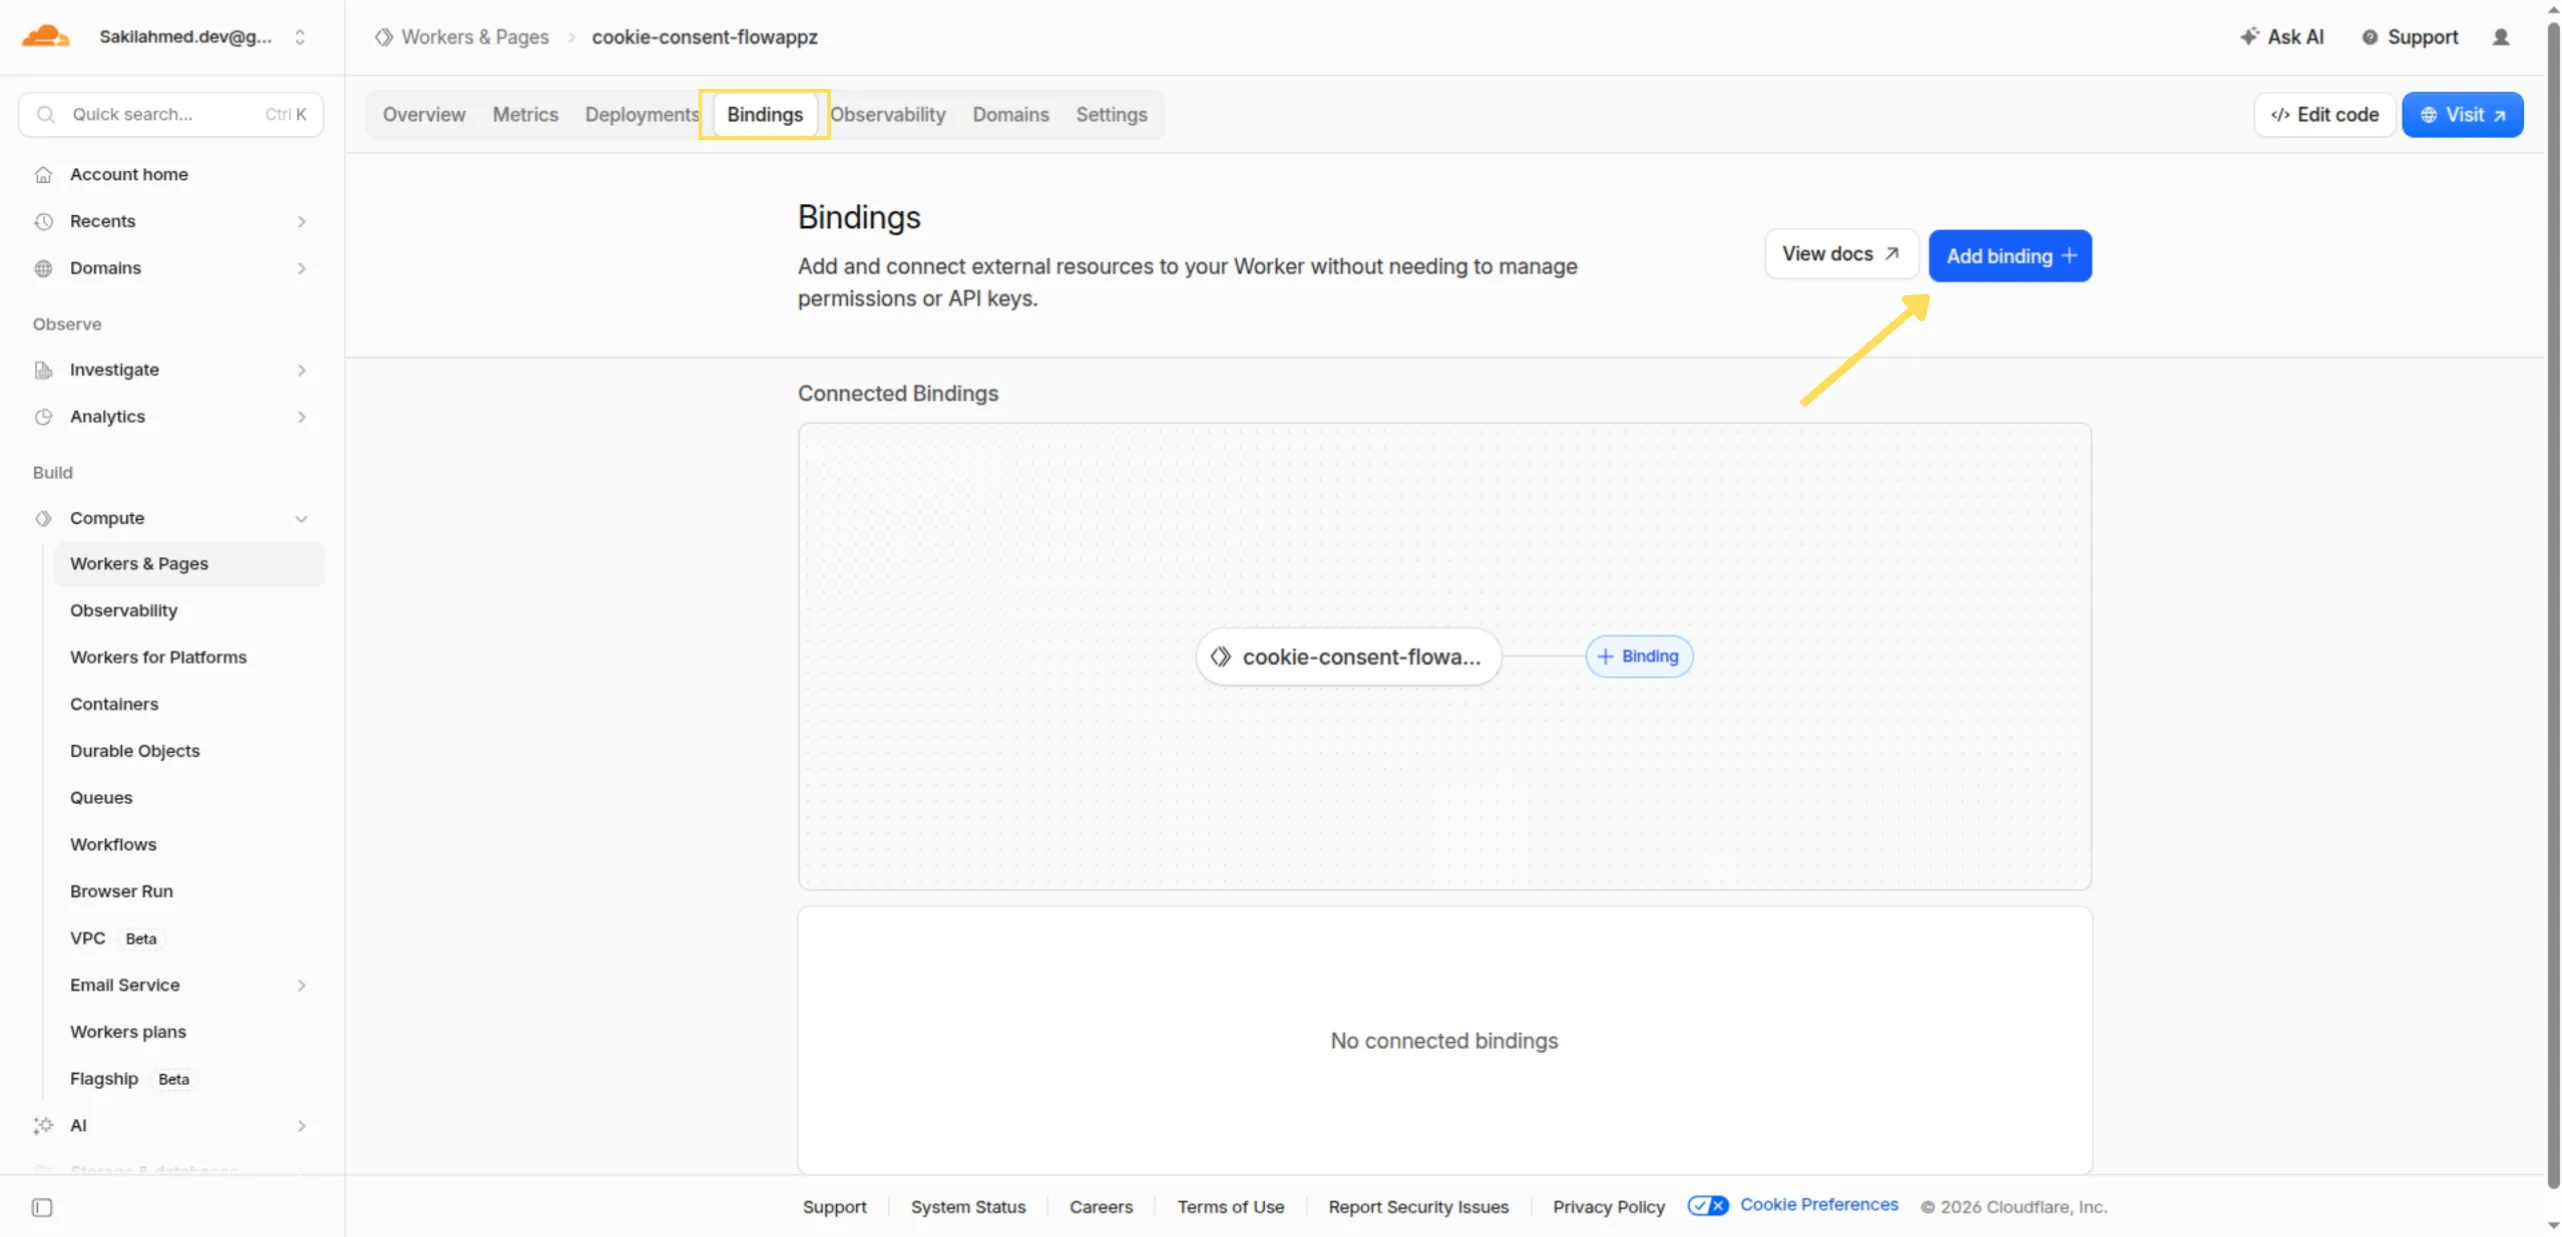Open Report Security Issues link
The height and width of the screenshot is (1237, 2562).
[1419, 1207]
